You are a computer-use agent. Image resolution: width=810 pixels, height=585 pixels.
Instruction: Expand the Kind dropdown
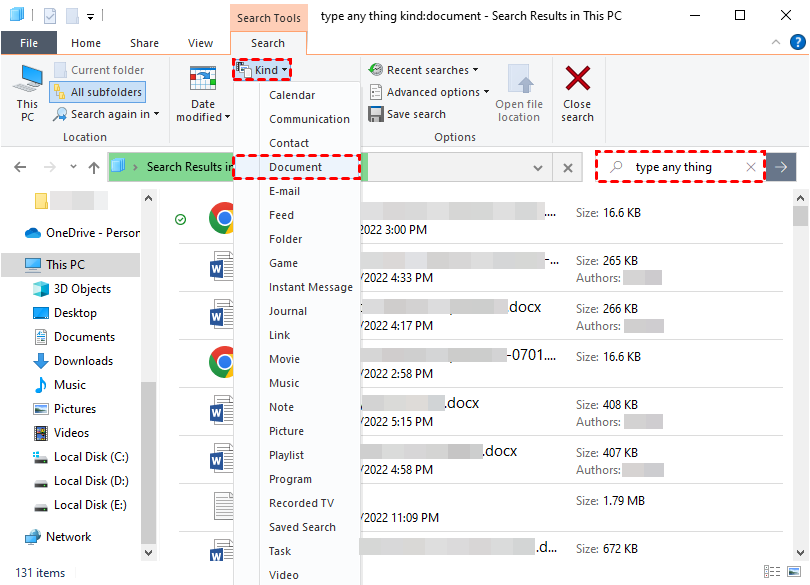click(264, 70)
